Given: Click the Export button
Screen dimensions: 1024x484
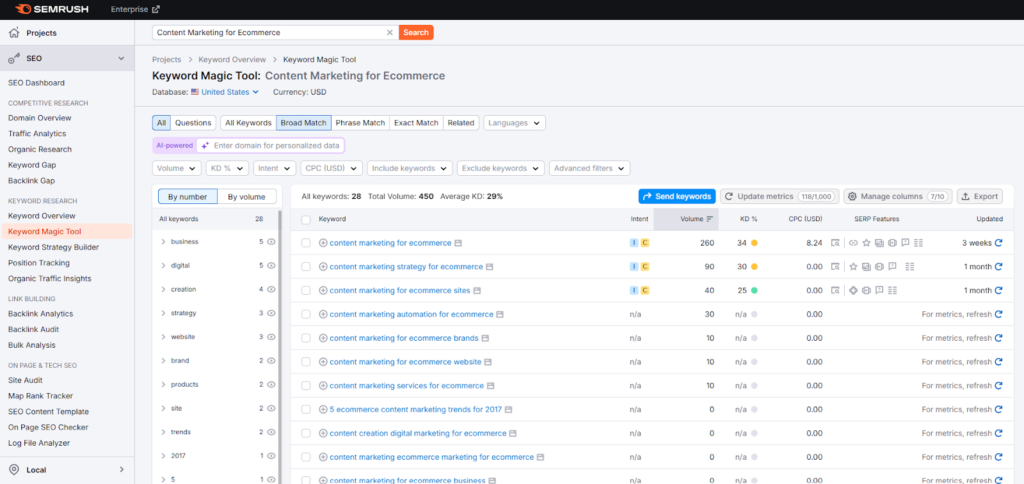Looking at the screenshot, I should tap(980, 196).
